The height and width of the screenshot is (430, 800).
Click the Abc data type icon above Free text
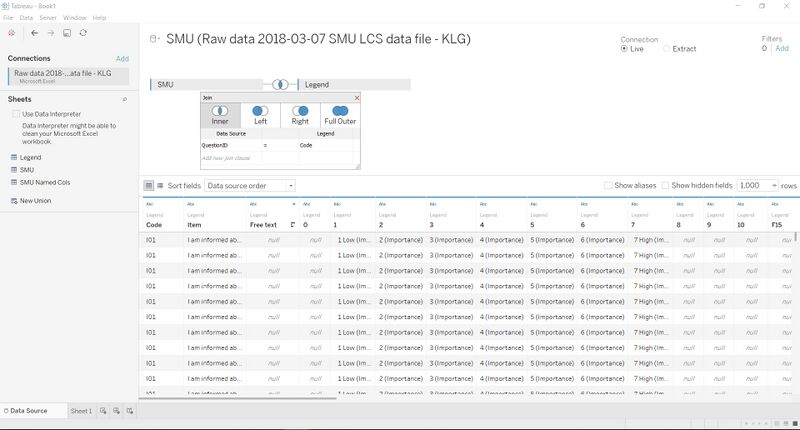point(253,204)
